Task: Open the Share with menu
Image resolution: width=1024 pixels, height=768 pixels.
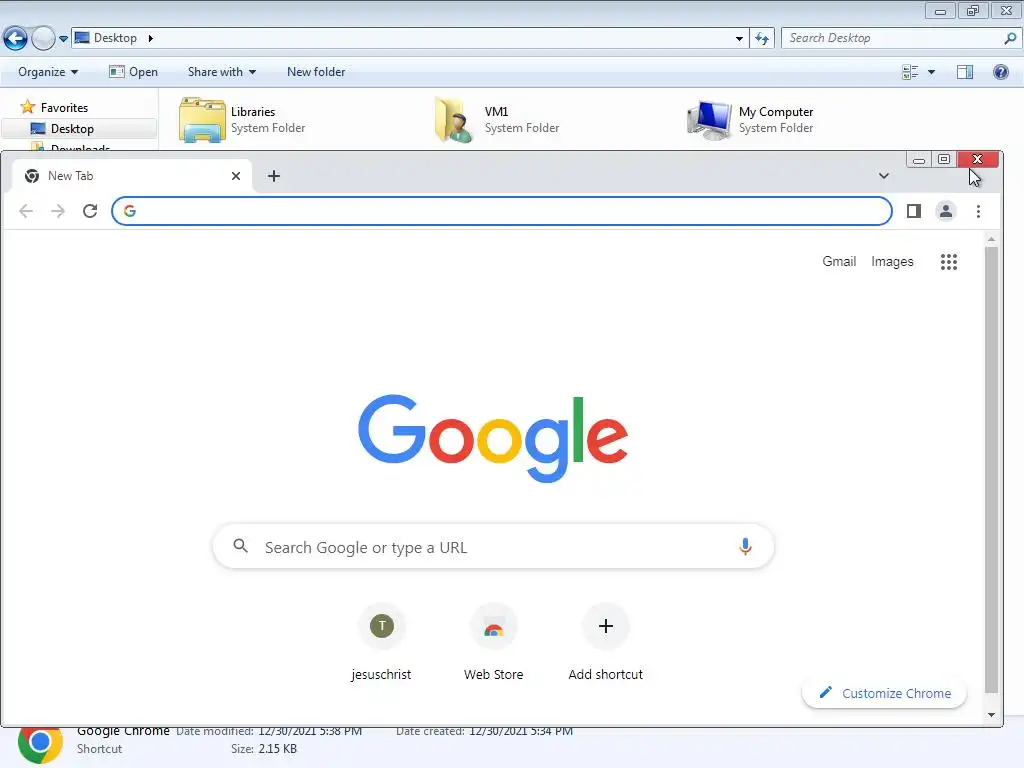Action: [x=221, y=72]
